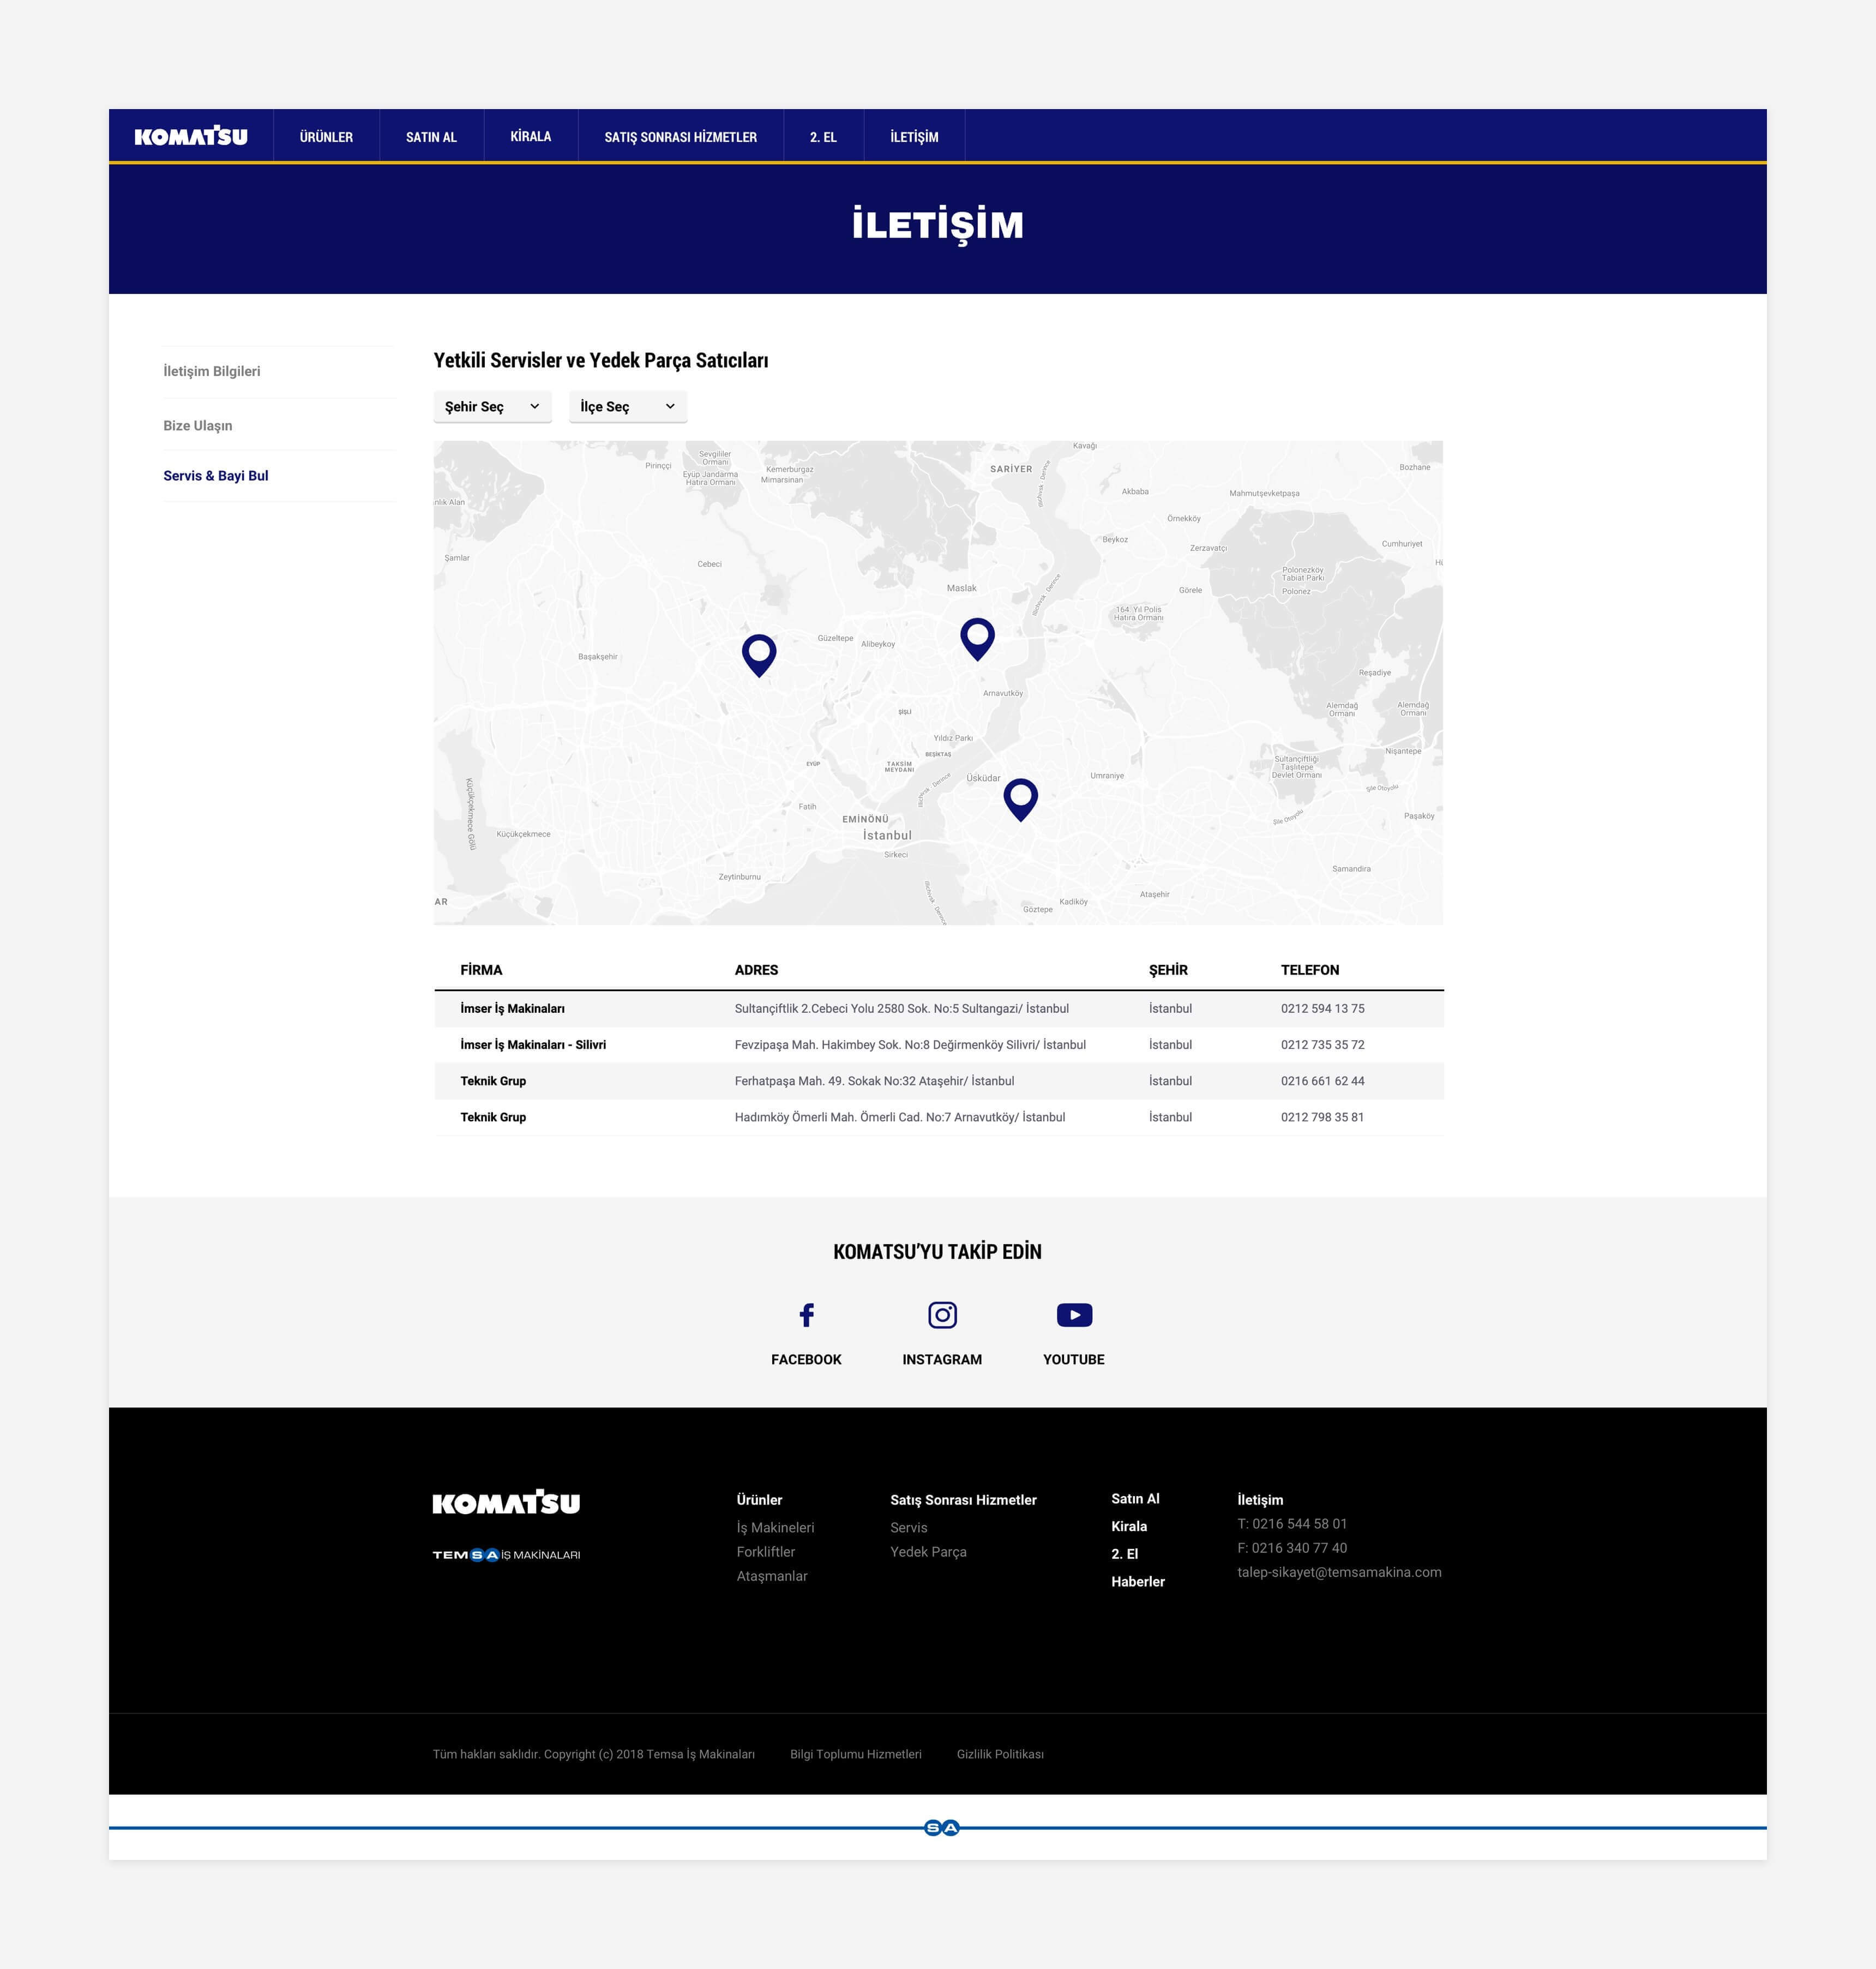Click the ŞEHİR column header
The image size is (1876, 1969).
[x=1168, y=969]
